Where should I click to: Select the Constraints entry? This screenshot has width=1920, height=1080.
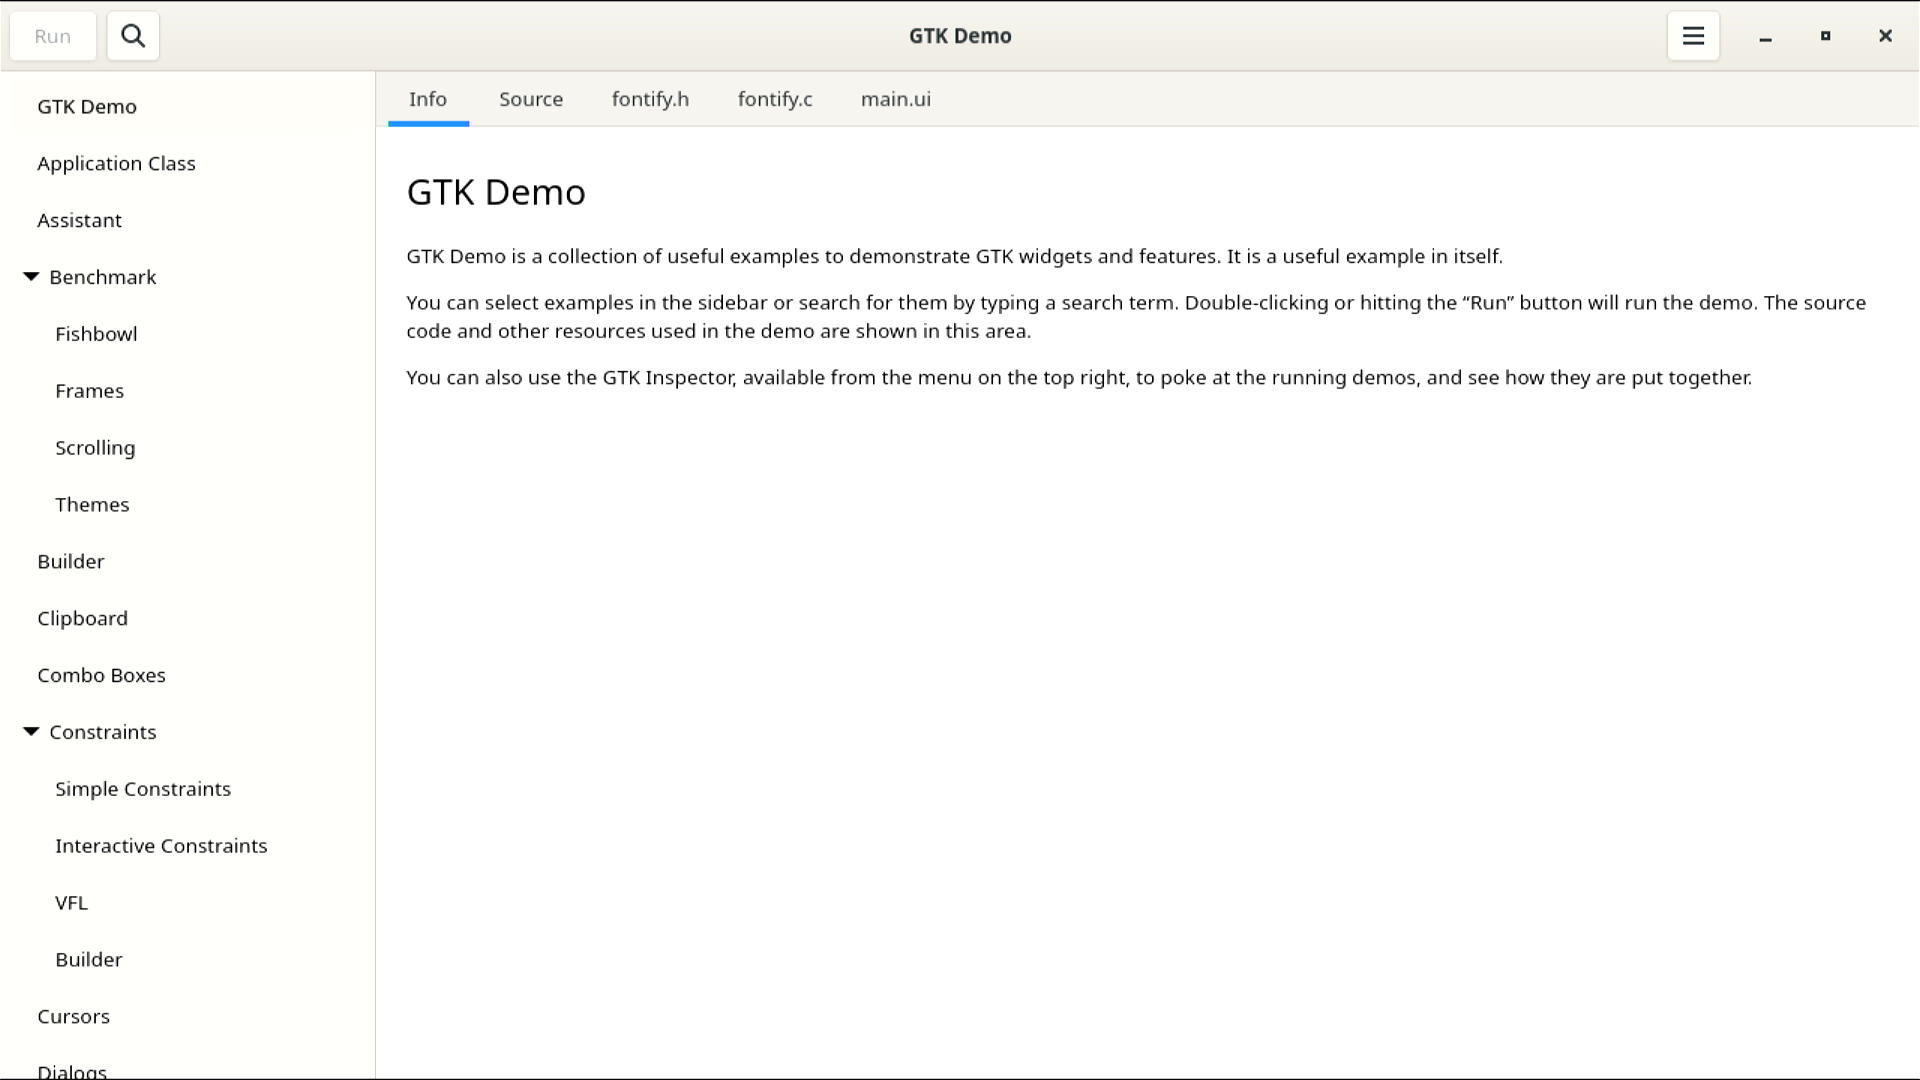tap(188, 732)
